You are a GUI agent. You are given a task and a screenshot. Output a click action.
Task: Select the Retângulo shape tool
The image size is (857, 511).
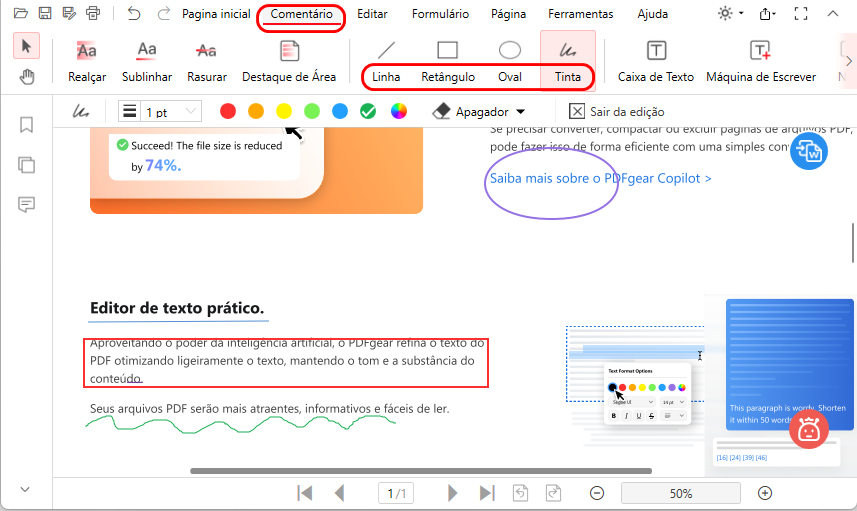pyautogui.click(x=448, y=62)
